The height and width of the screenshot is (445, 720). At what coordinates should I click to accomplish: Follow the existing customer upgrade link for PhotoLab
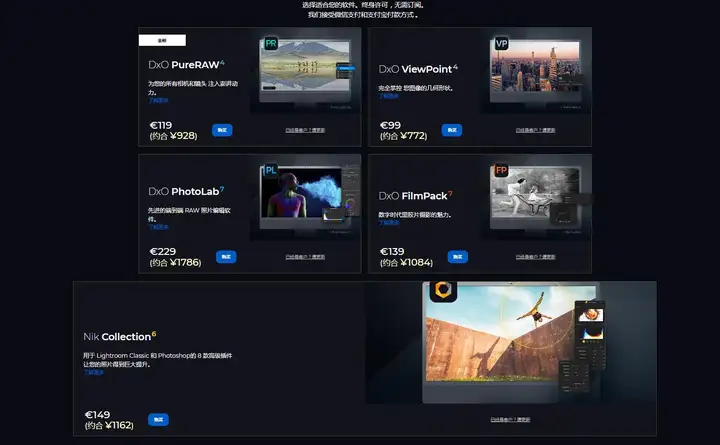305,257
